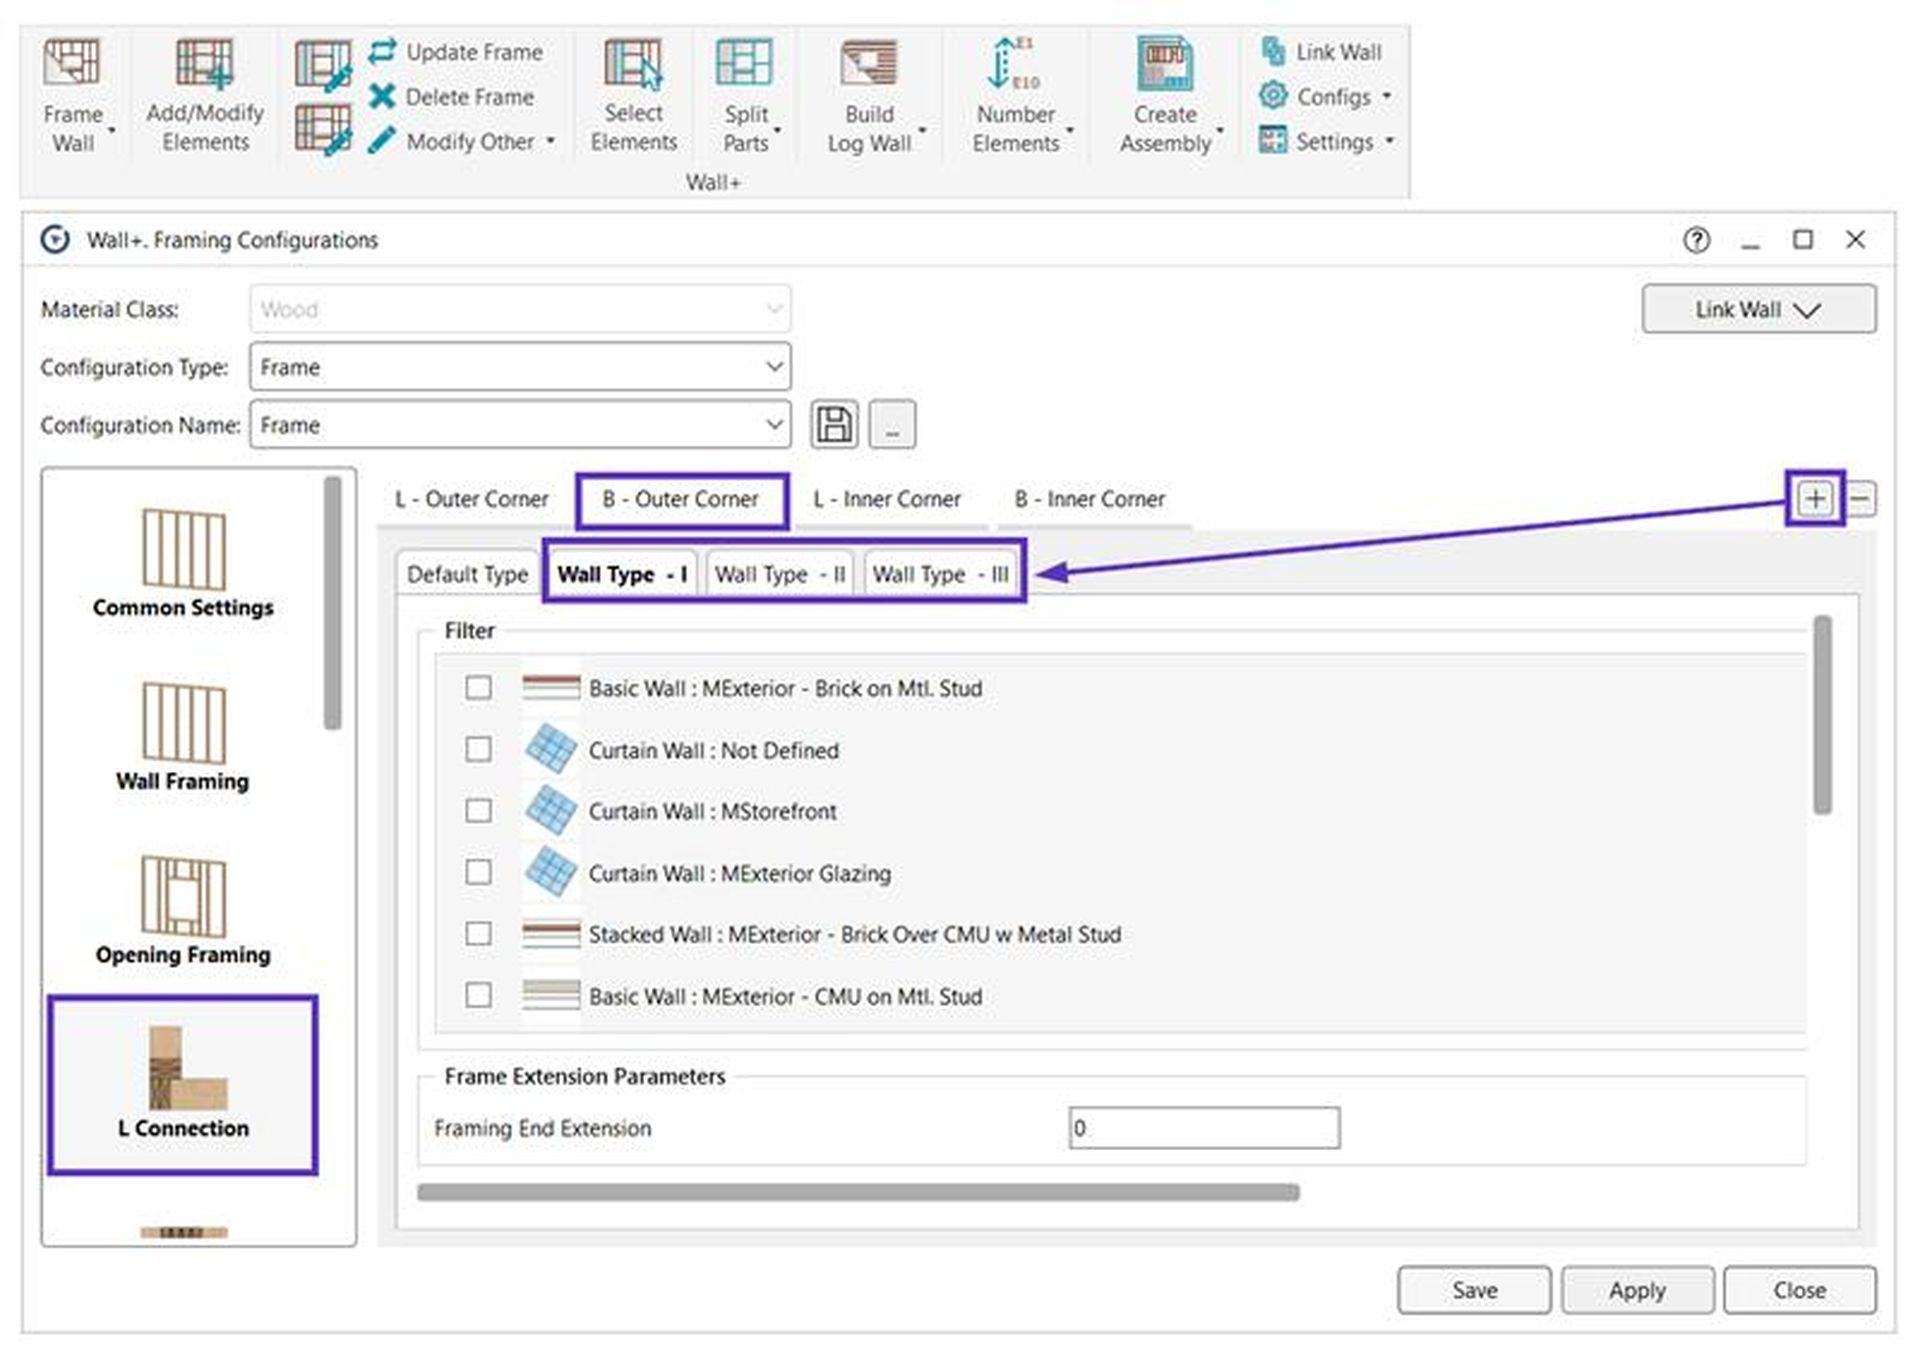Click the Wall+ Framing Configurations title icon

point(55,240)
